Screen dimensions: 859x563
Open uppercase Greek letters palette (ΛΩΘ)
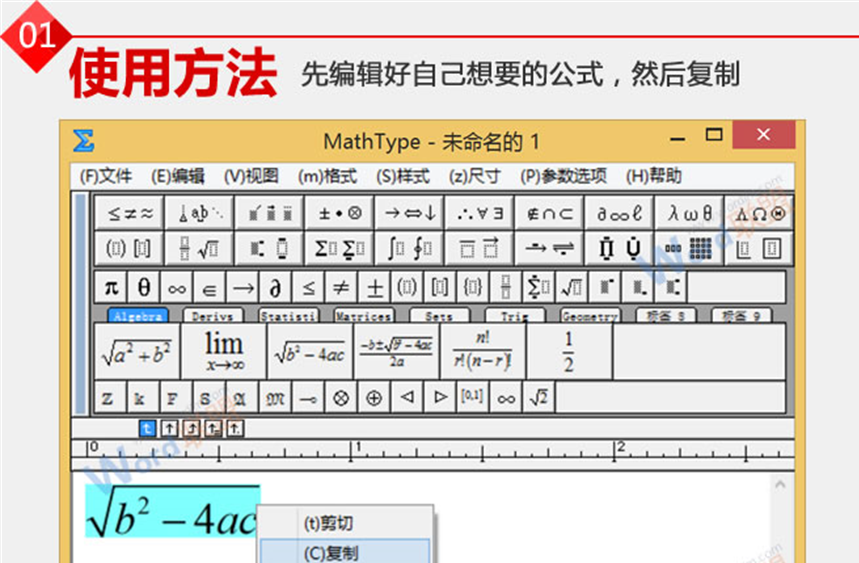click(x=759, y=212)
